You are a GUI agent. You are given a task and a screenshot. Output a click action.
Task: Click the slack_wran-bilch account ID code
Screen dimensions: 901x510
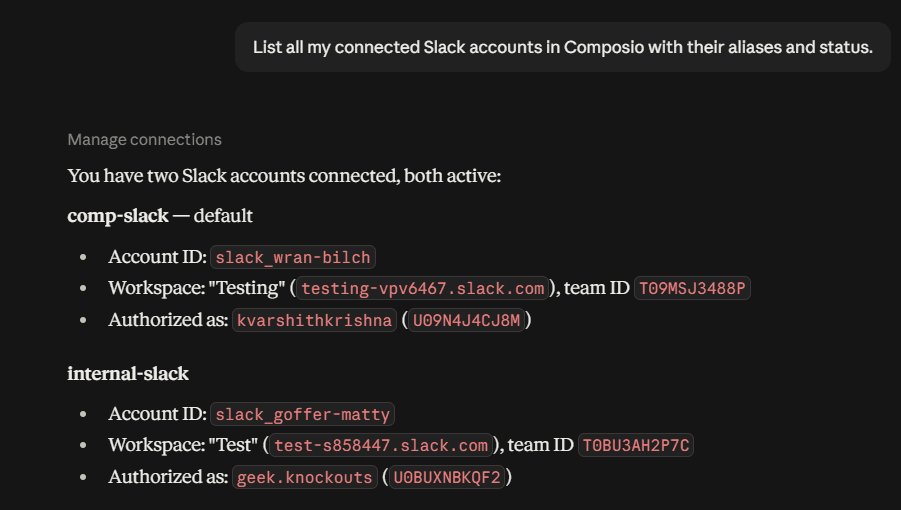pos(293,257)
